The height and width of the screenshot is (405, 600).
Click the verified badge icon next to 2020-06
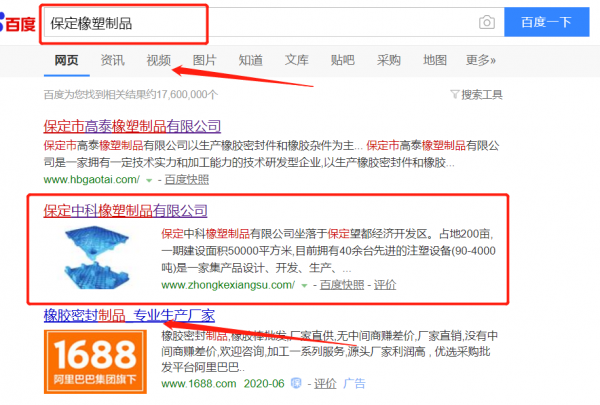pos(296,383)
